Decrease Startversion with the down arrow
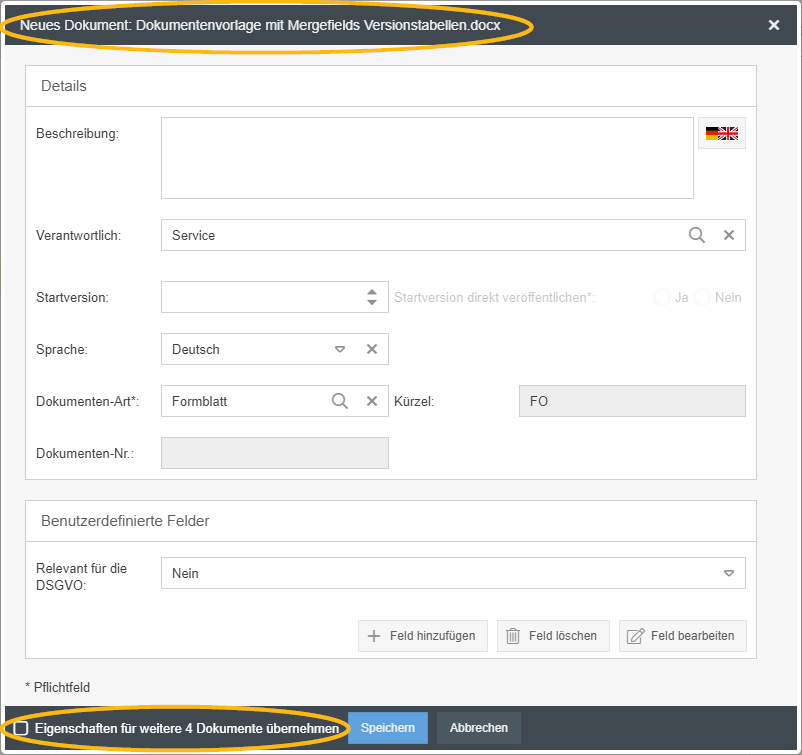Viewport: 802px width, 755px height. click(372, 302)
